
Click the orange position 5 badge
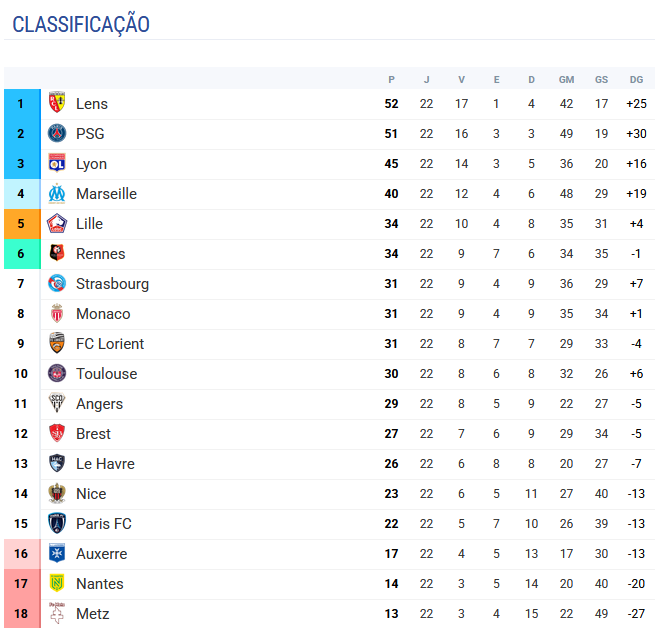coord(21,223)
